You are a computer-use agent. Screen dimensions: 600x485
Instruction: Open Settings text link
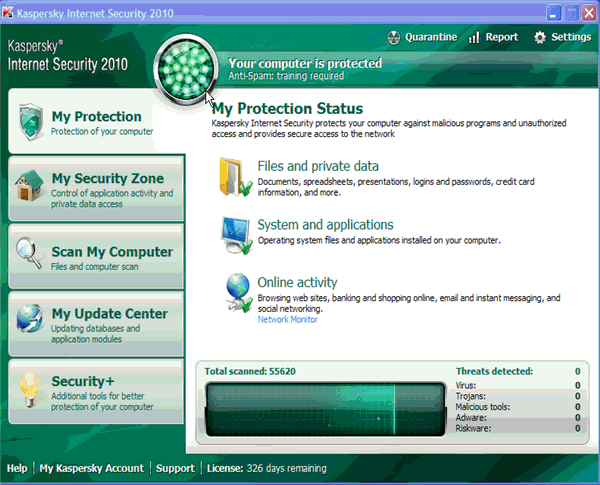click(571, 37)
